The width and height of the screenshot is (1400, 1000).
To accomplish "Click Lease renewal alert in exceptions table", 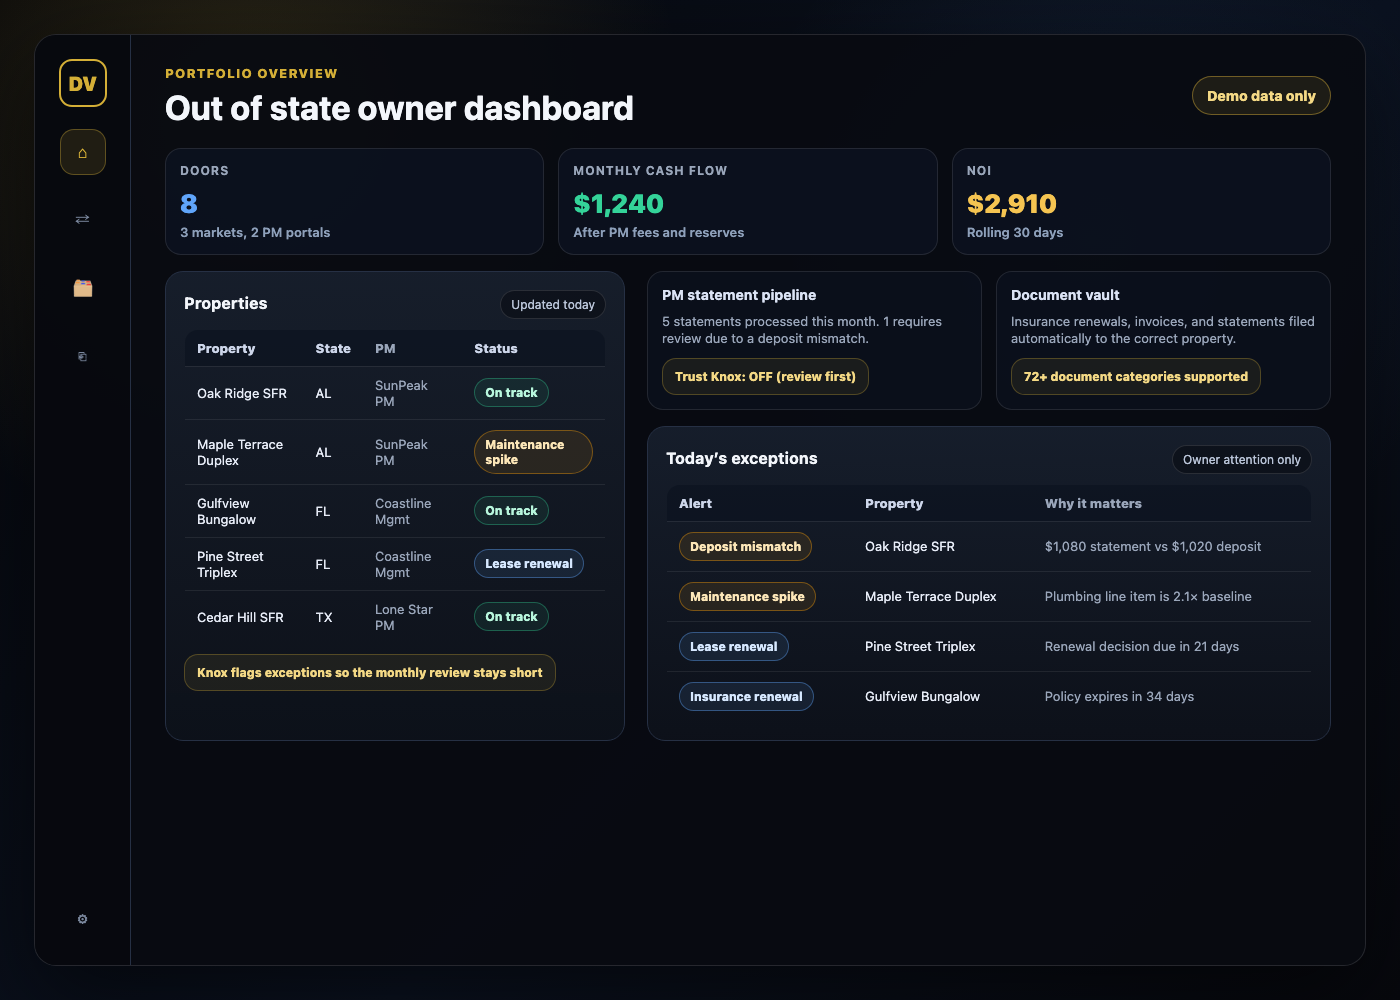I will point(734,647).
